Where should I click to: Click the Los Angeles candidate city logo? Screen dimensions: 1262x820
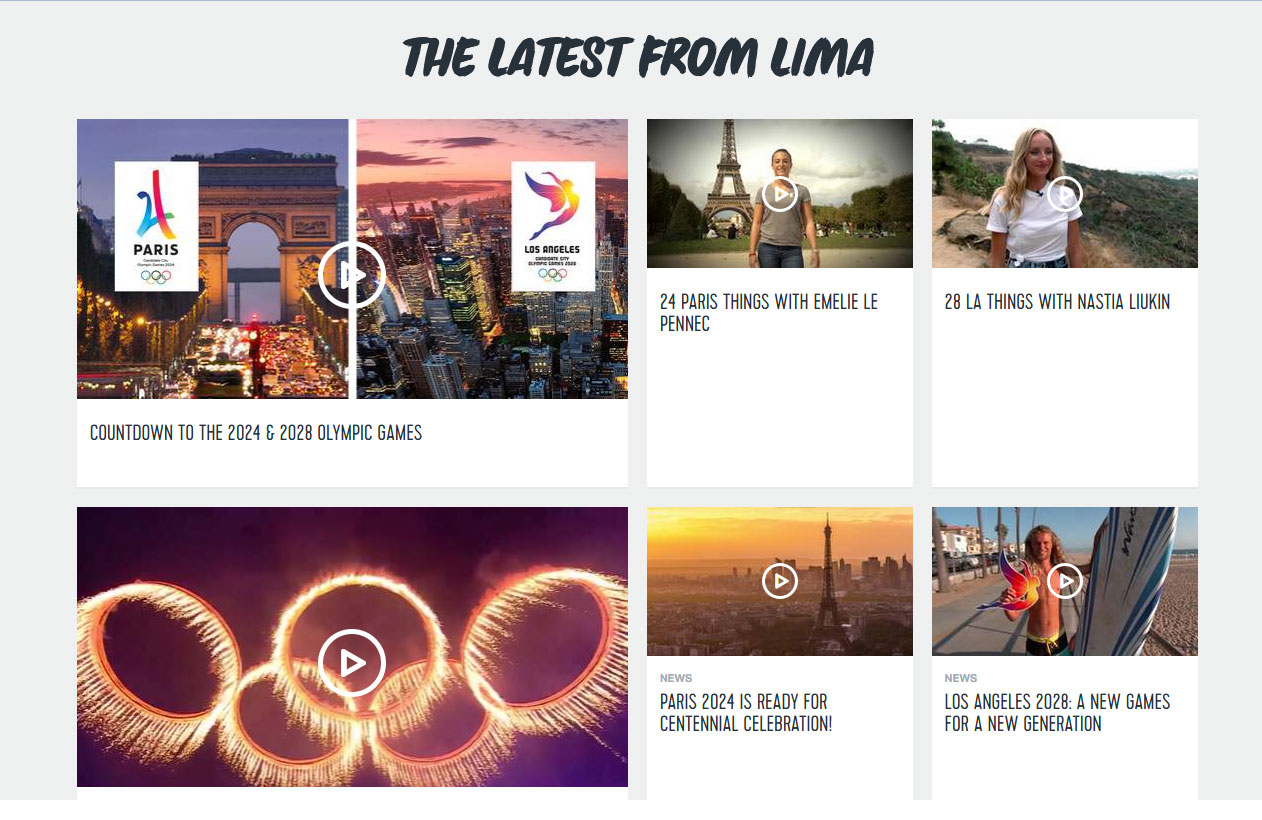(553, 226)
